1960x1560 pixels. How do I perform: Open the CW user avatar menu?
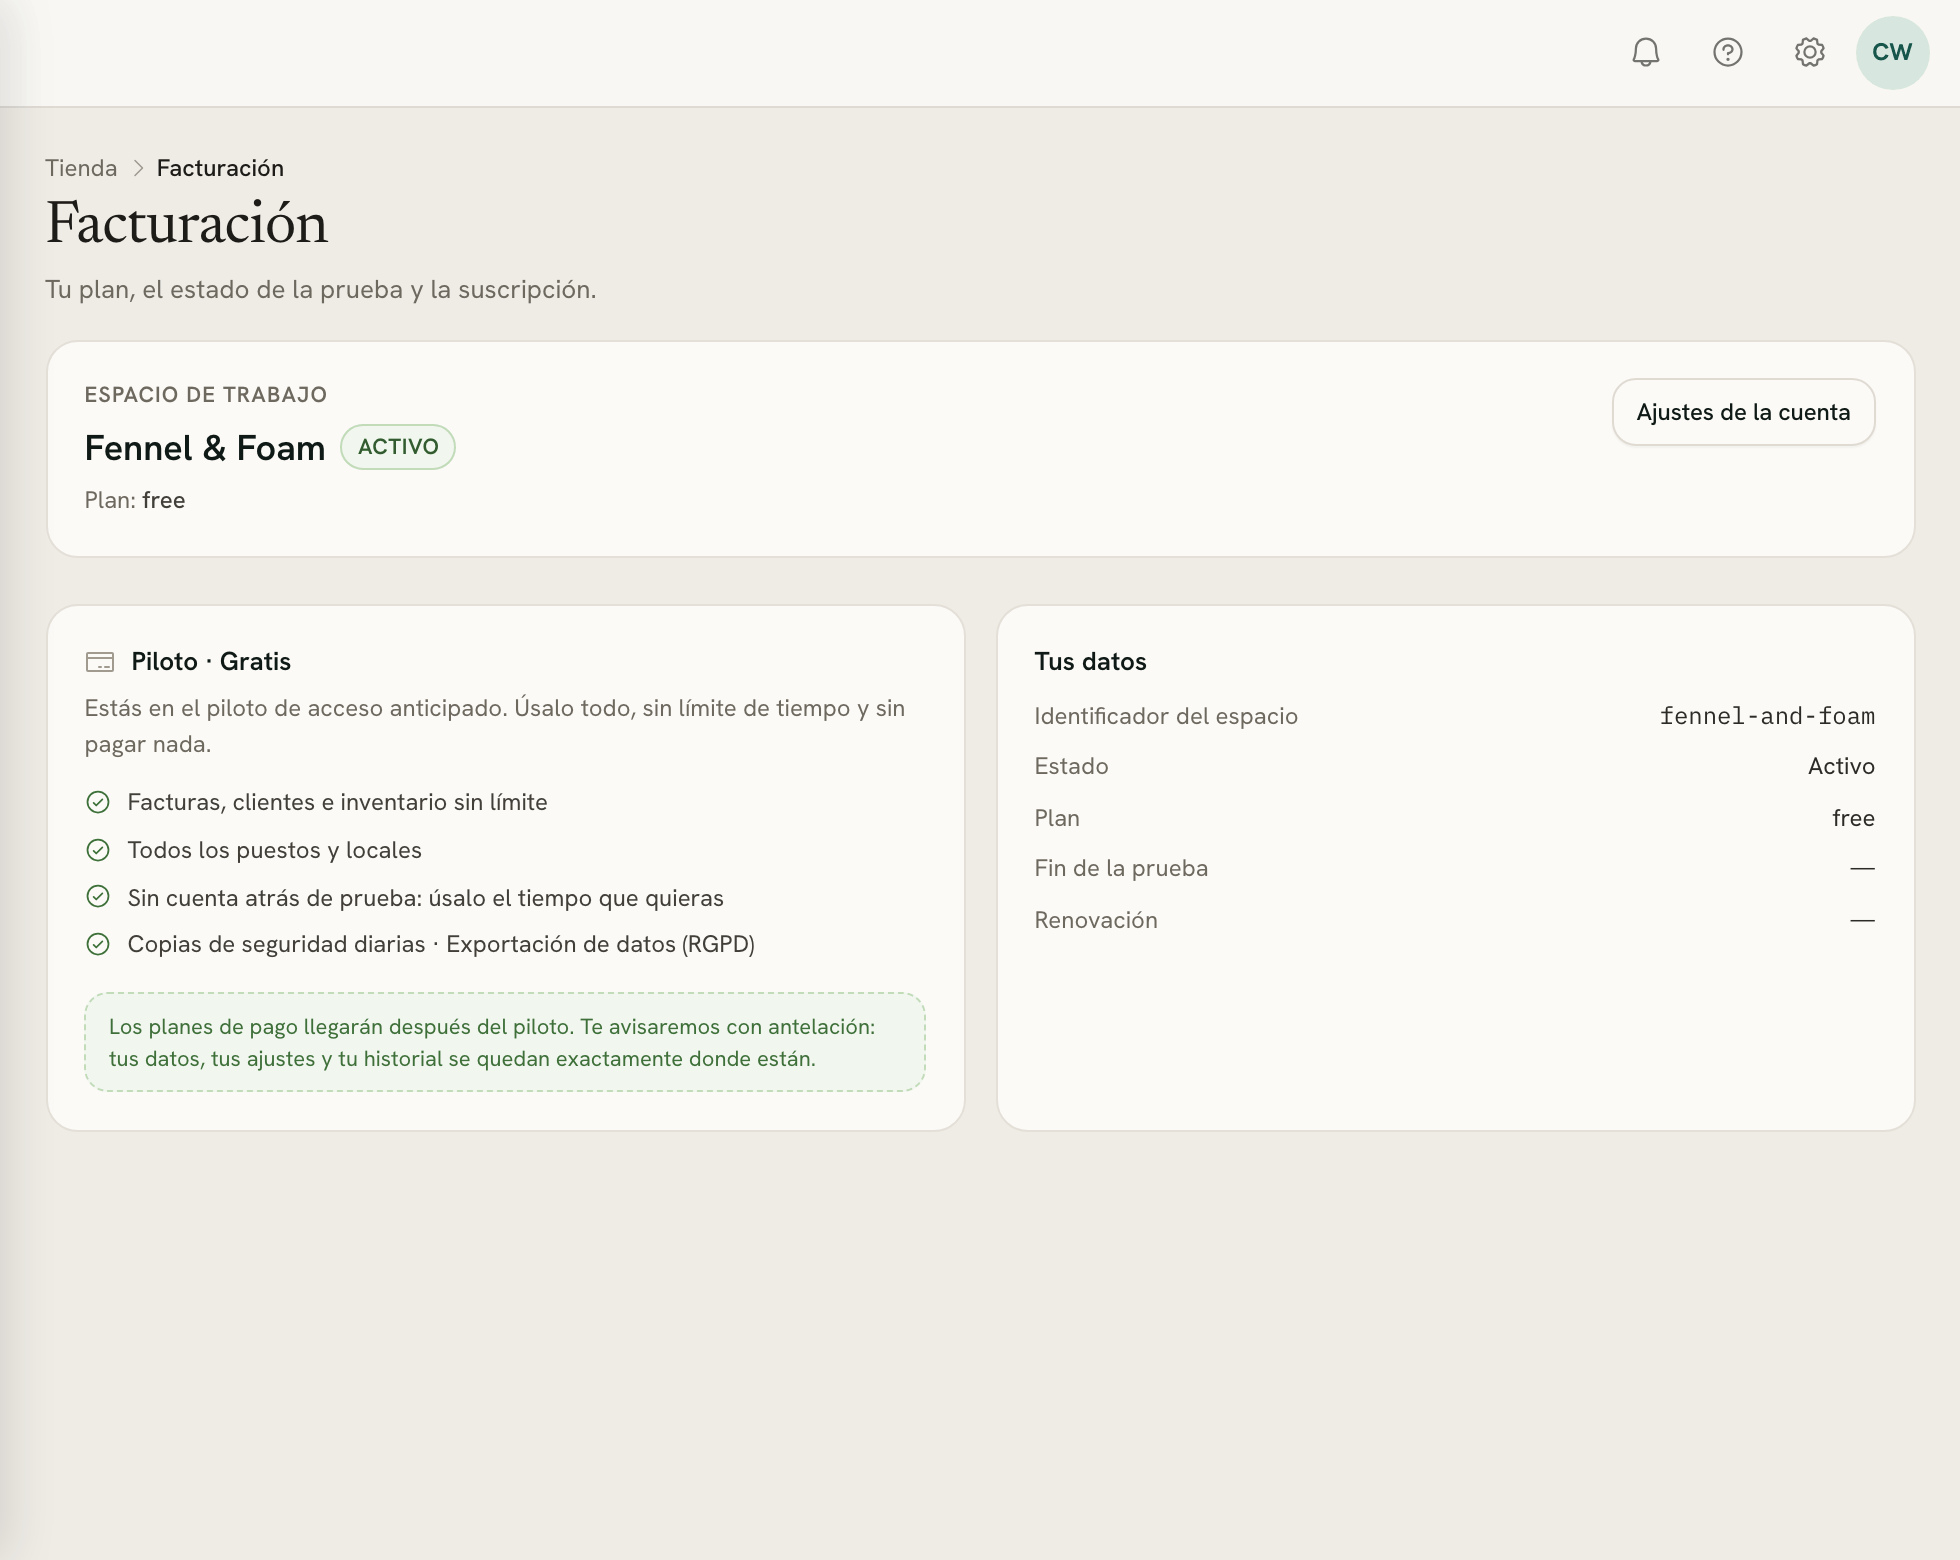pyautogui.click(x=1892, y=52)
